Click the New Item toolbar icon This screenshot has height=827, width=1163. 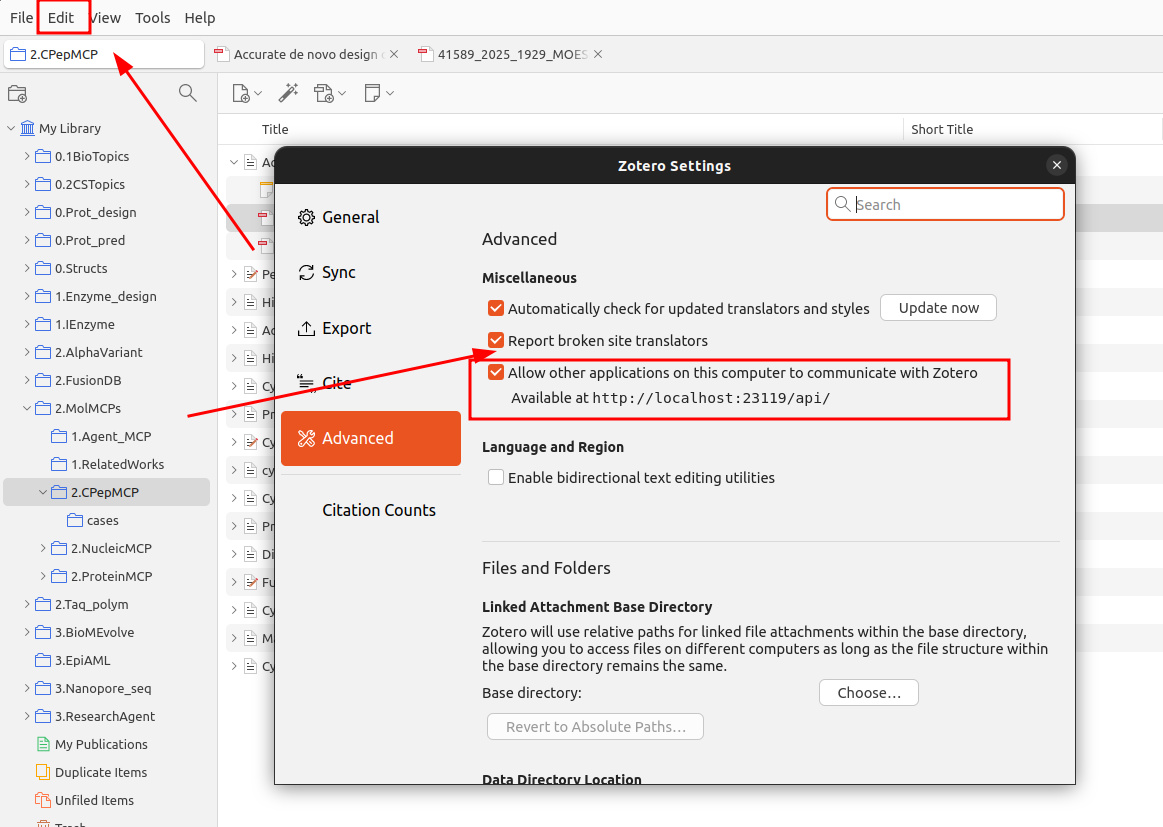click(x=240, y=93)
